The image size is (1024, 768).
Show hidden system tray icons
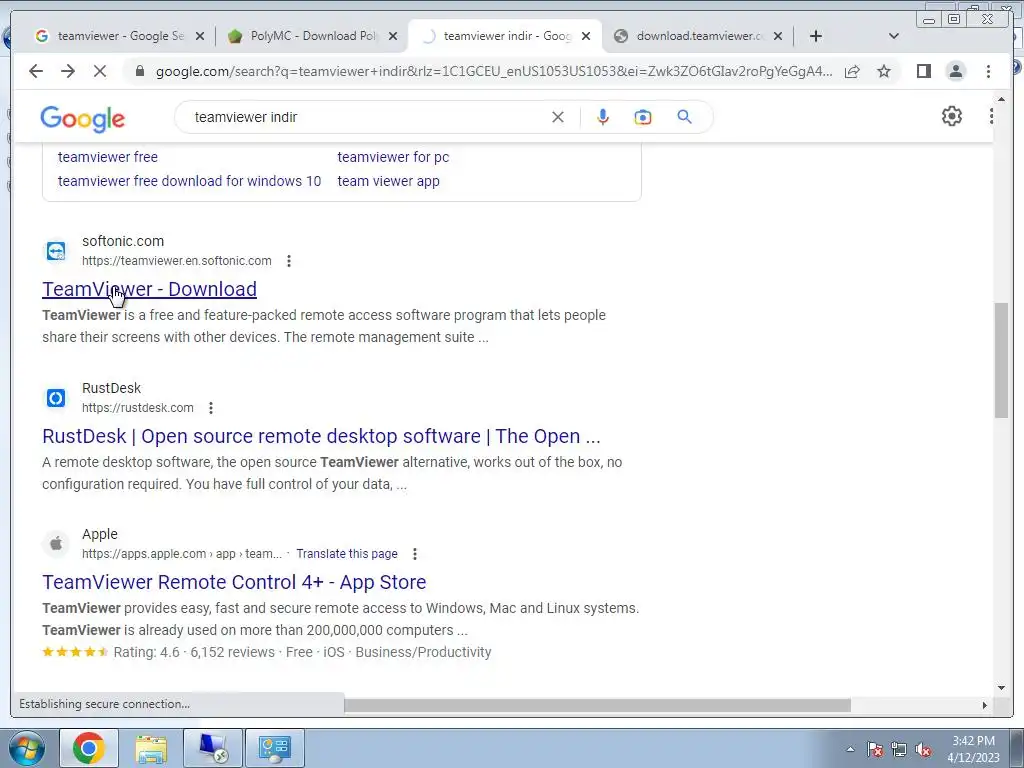pos(850,750)
